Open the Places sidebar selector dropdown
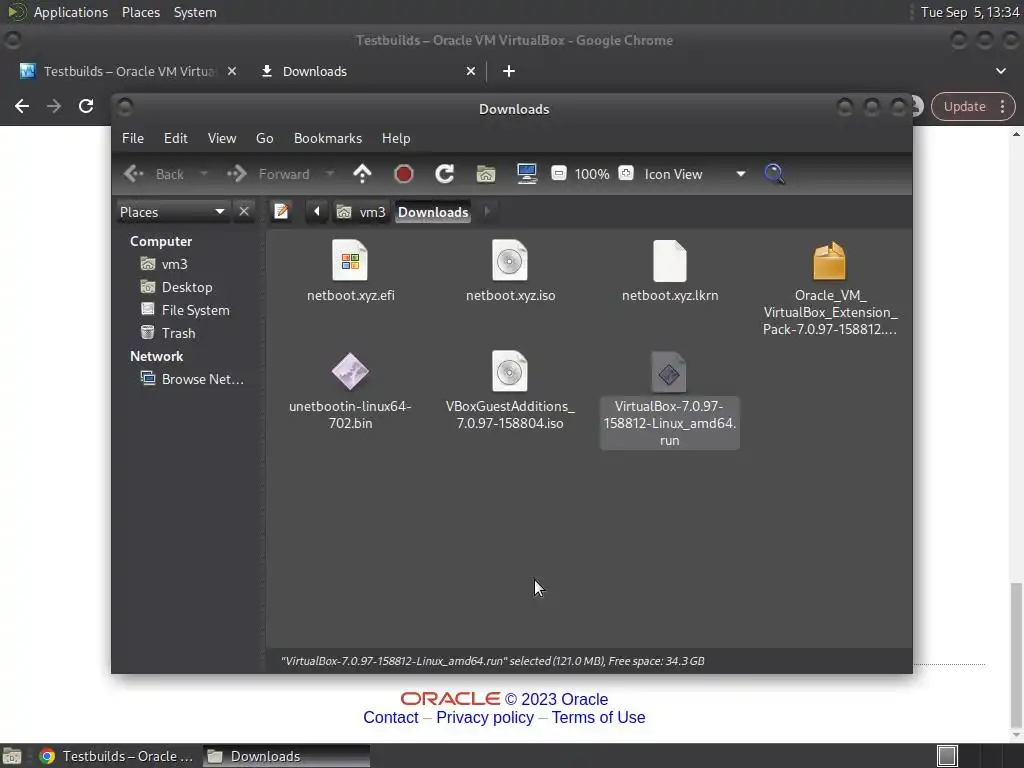 point(172,212)
